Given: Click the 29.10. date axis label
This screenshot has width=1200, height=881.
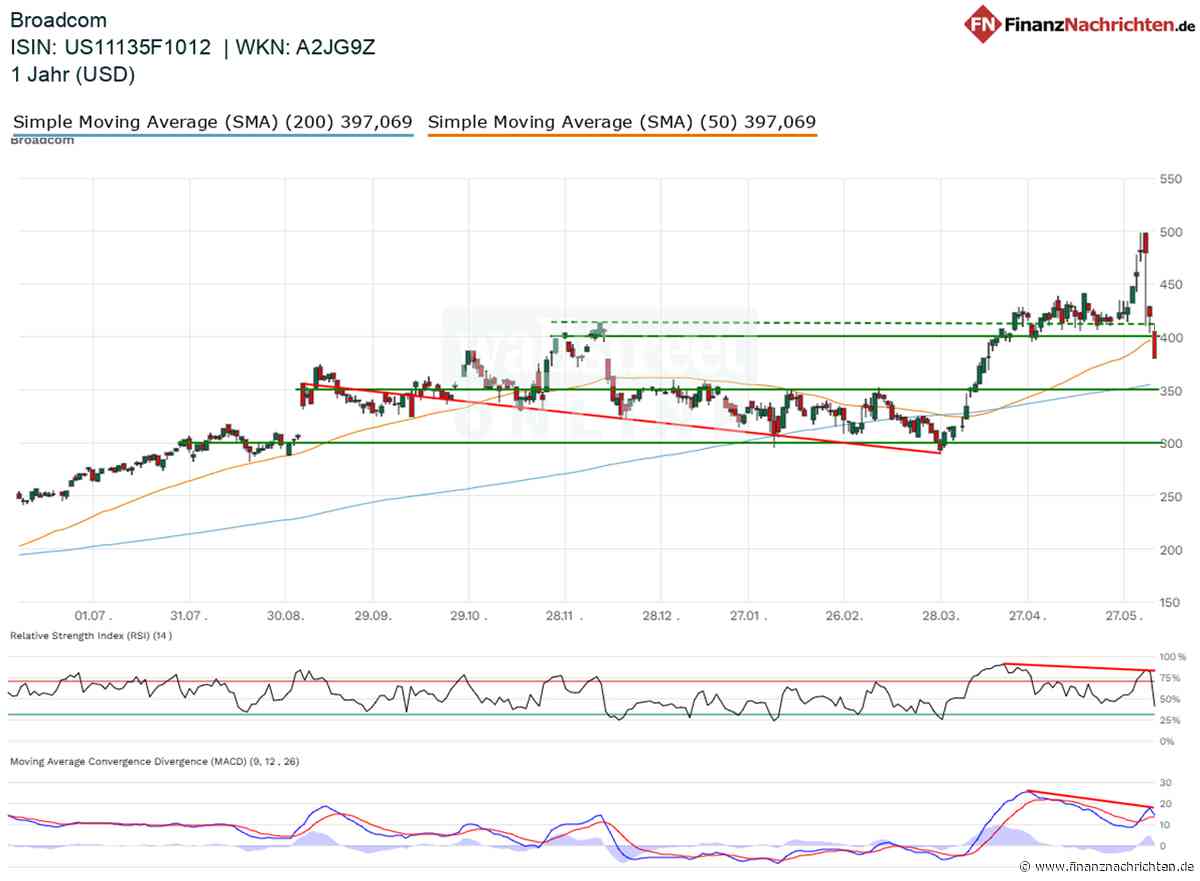Looking at the screenshot, I should click(x=467, y=616).
